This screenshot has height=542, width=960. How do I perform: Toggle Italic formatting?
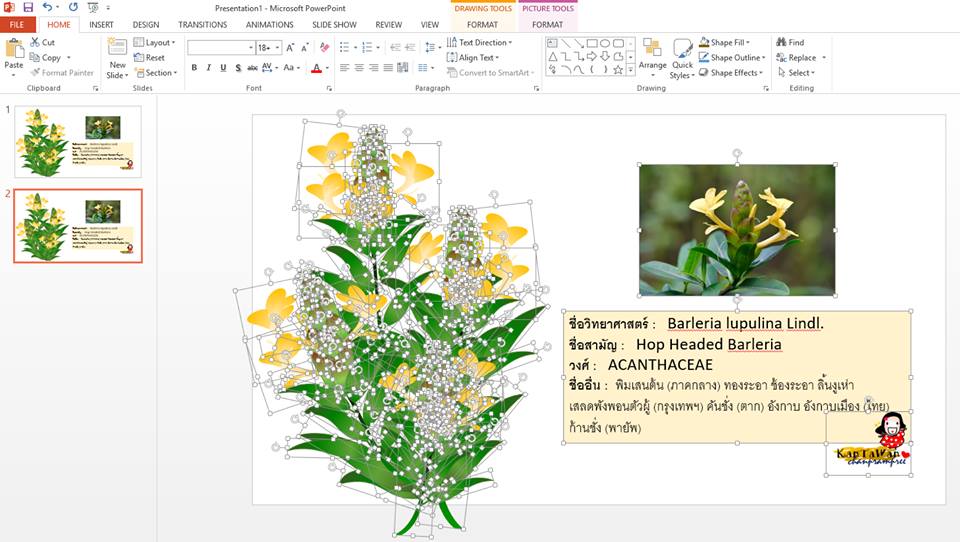point(209,68)
